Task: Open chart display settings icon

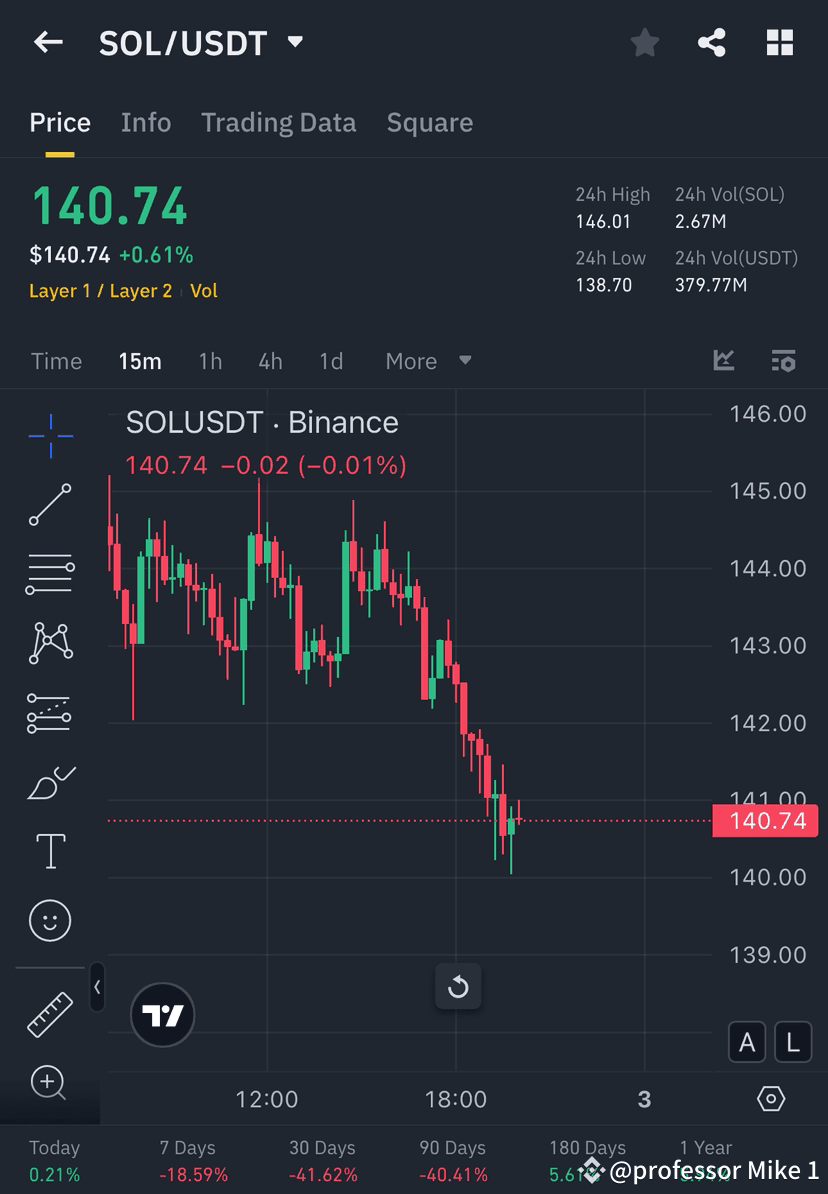Action: (x=784, y=361)
